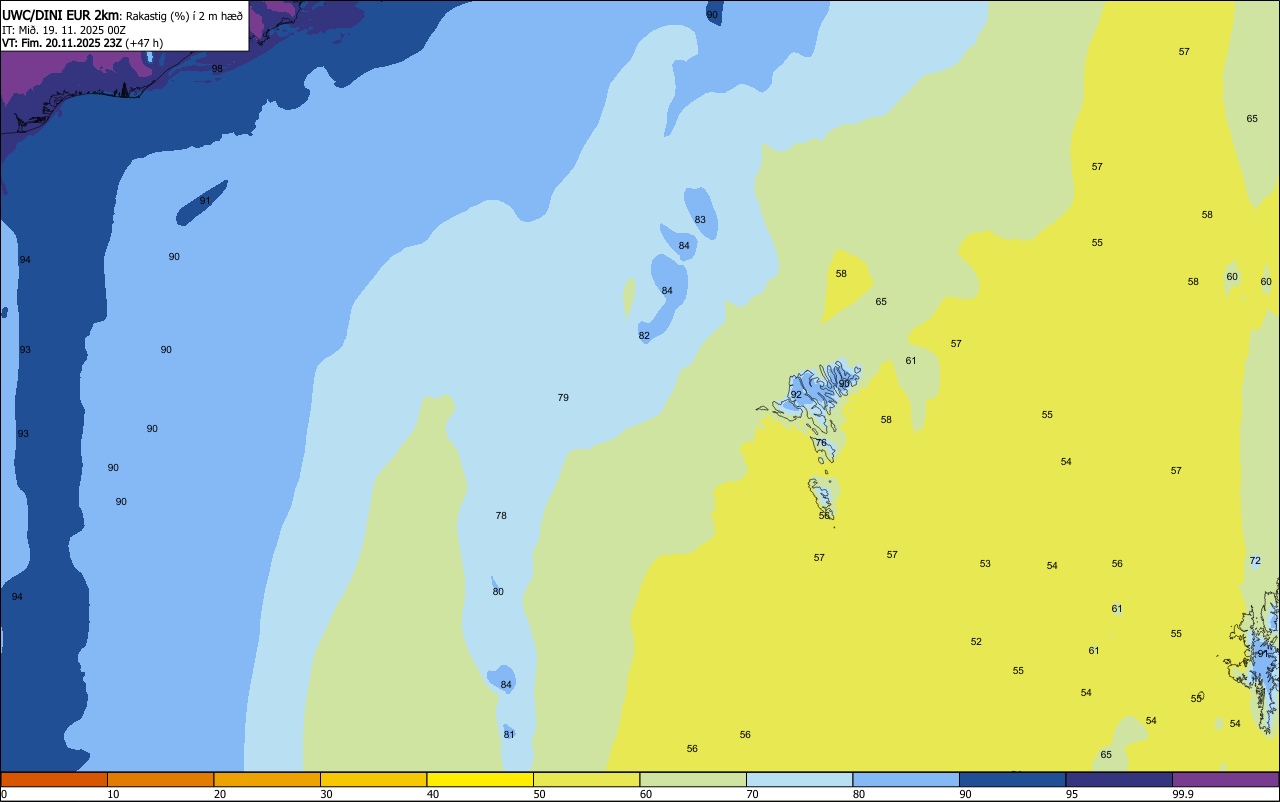
Task: Click the map value '92' on the islands
Action: coord(796,394)
